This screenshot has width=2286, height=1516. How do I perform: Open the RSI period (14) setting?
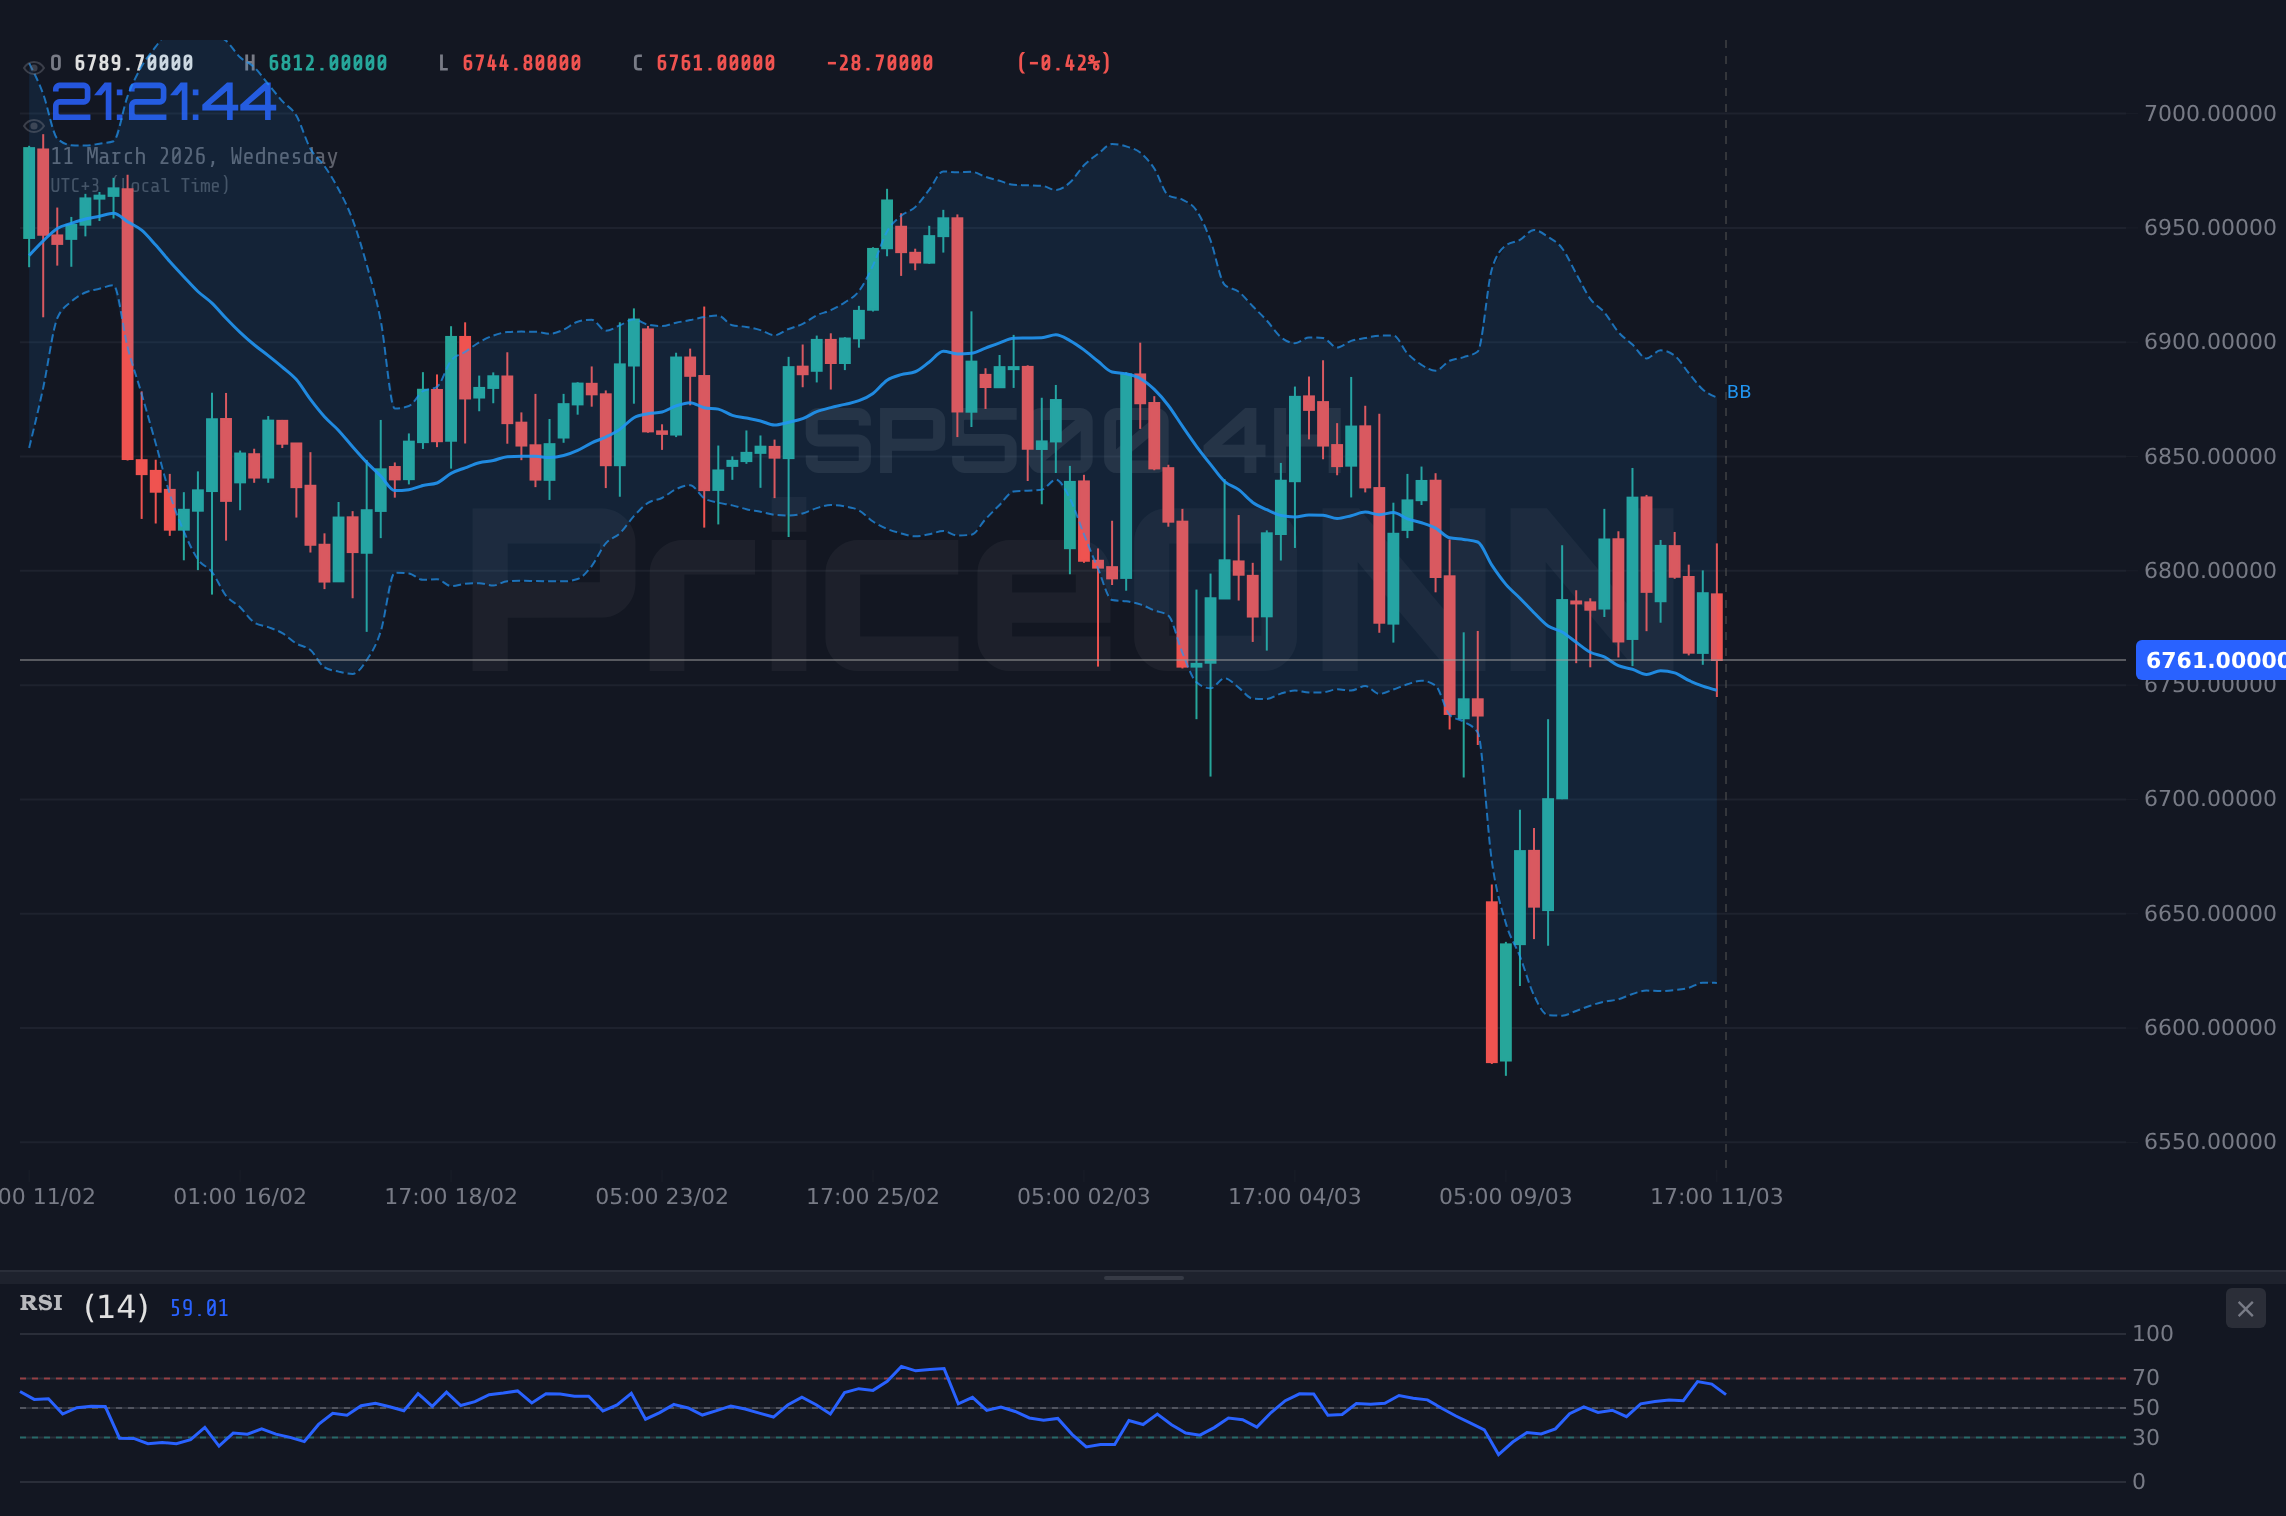[116, 1307]
